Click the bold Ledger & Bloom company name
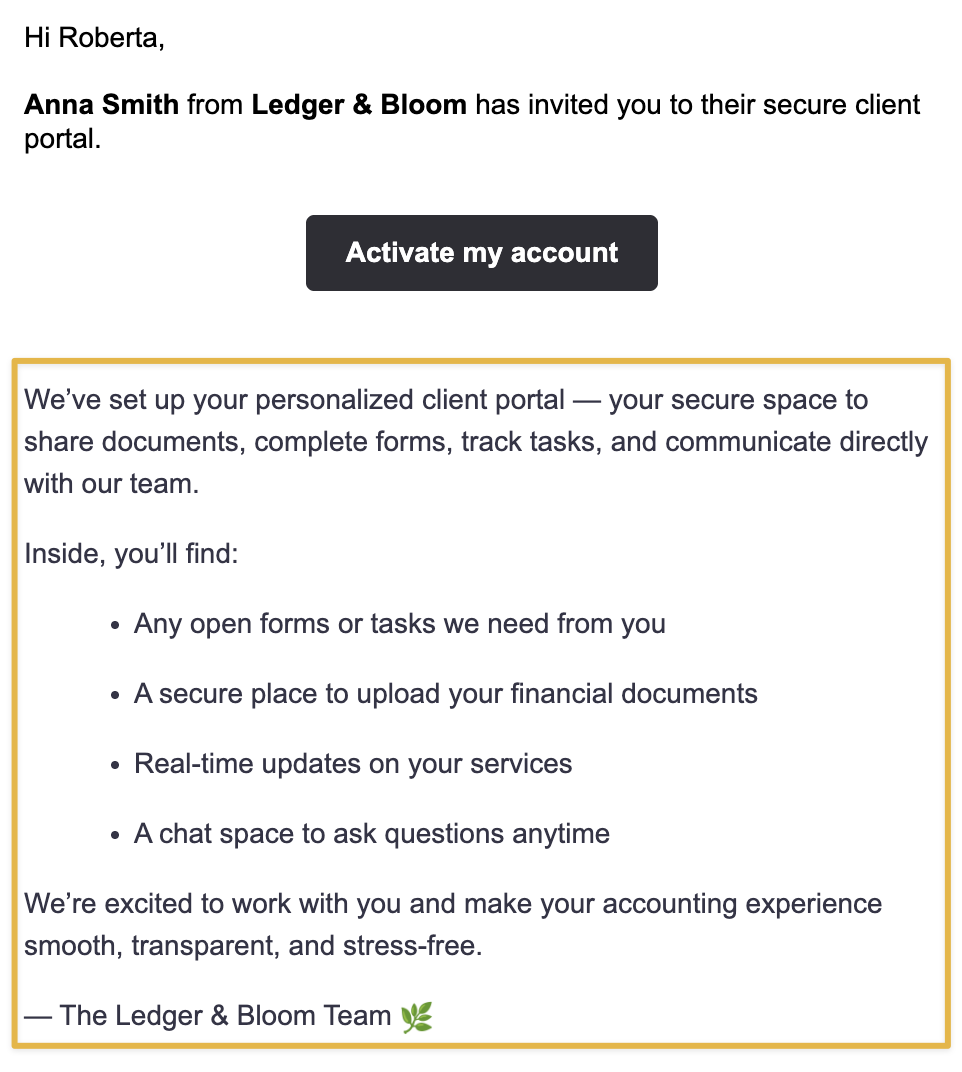This screenshot has height=1072, width=962. point(359,105)
